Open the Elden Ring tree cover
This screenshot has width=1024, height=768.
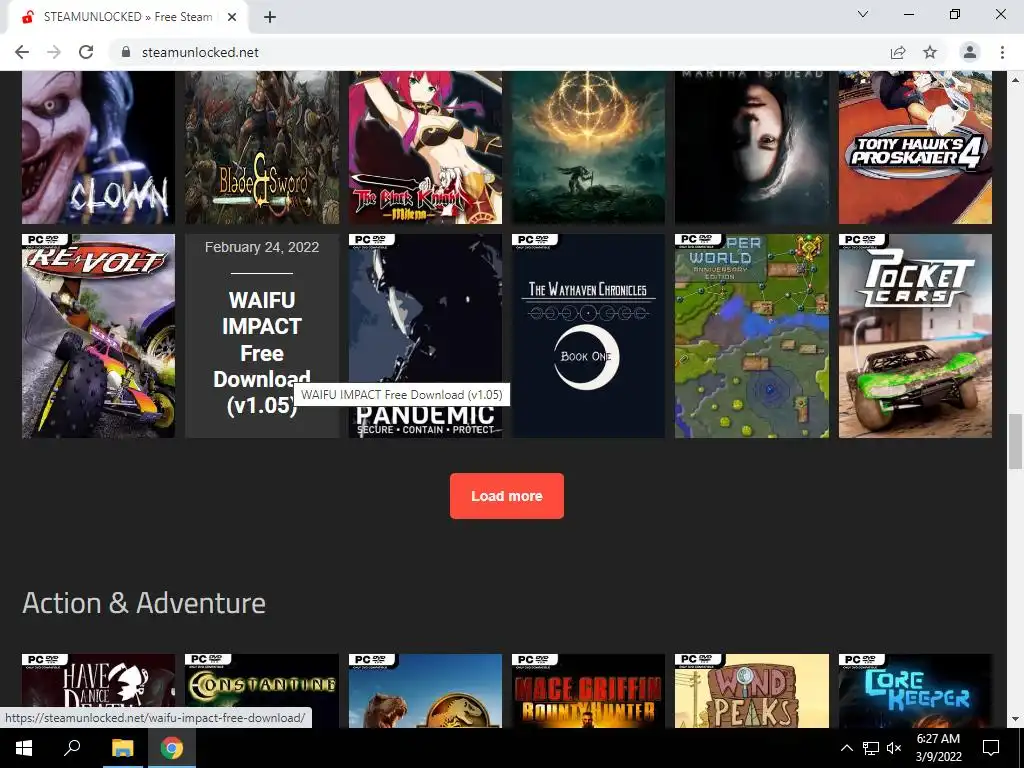point(588,148)
